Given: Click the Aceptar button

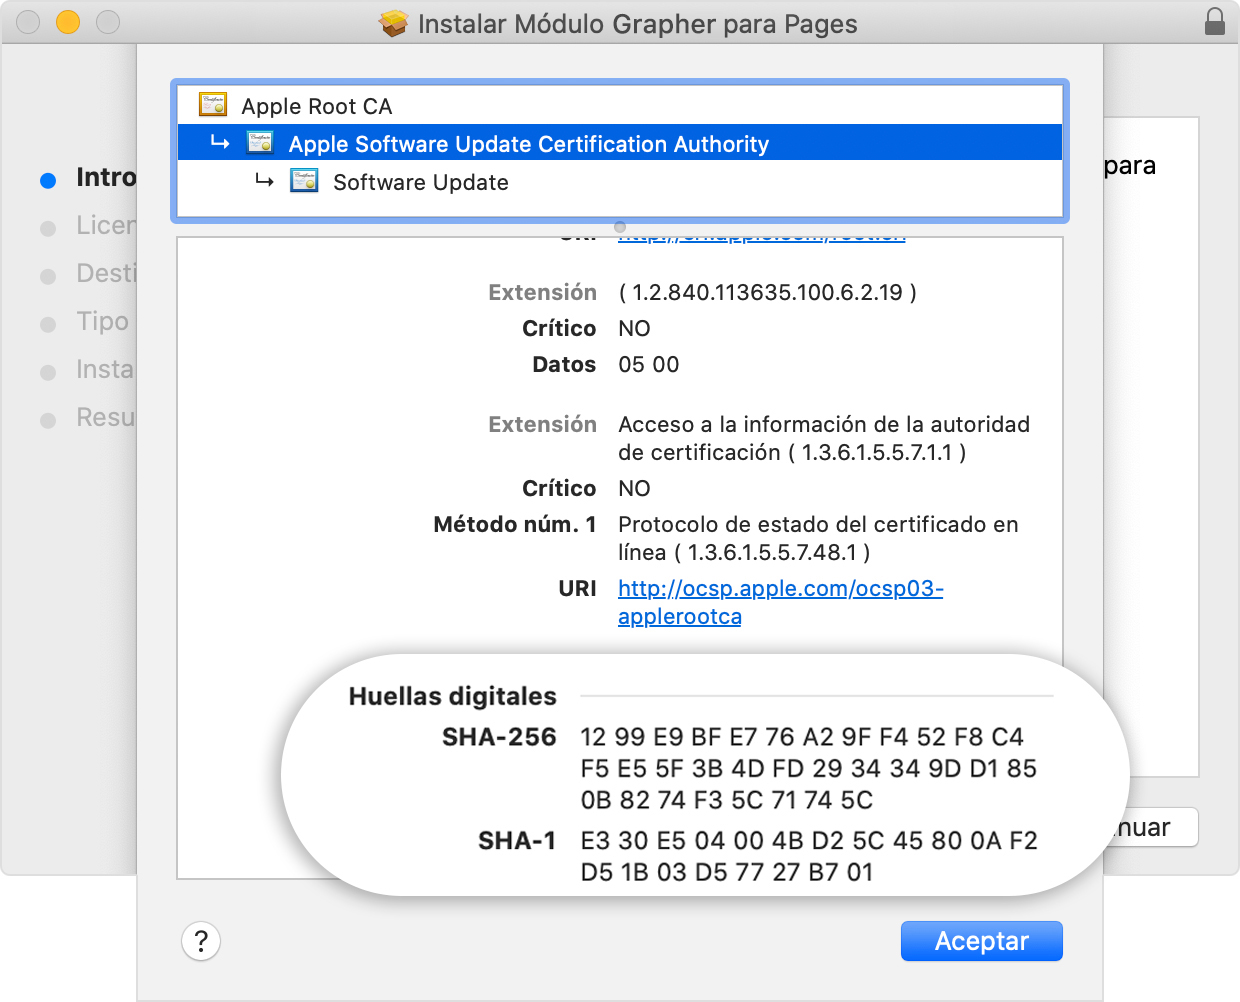Looking at the screenshot, I should click(x=982, y=941).
